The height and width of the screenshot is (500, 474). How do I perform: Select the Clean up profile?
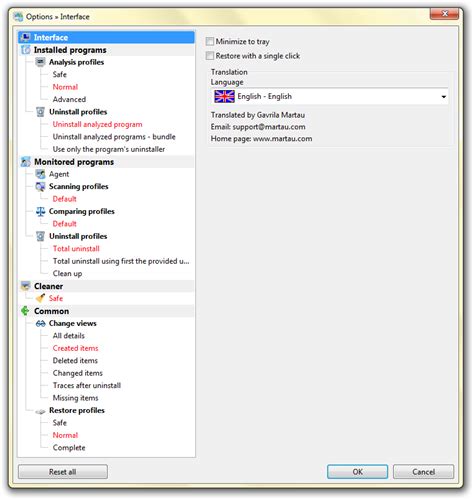(67, 274)
